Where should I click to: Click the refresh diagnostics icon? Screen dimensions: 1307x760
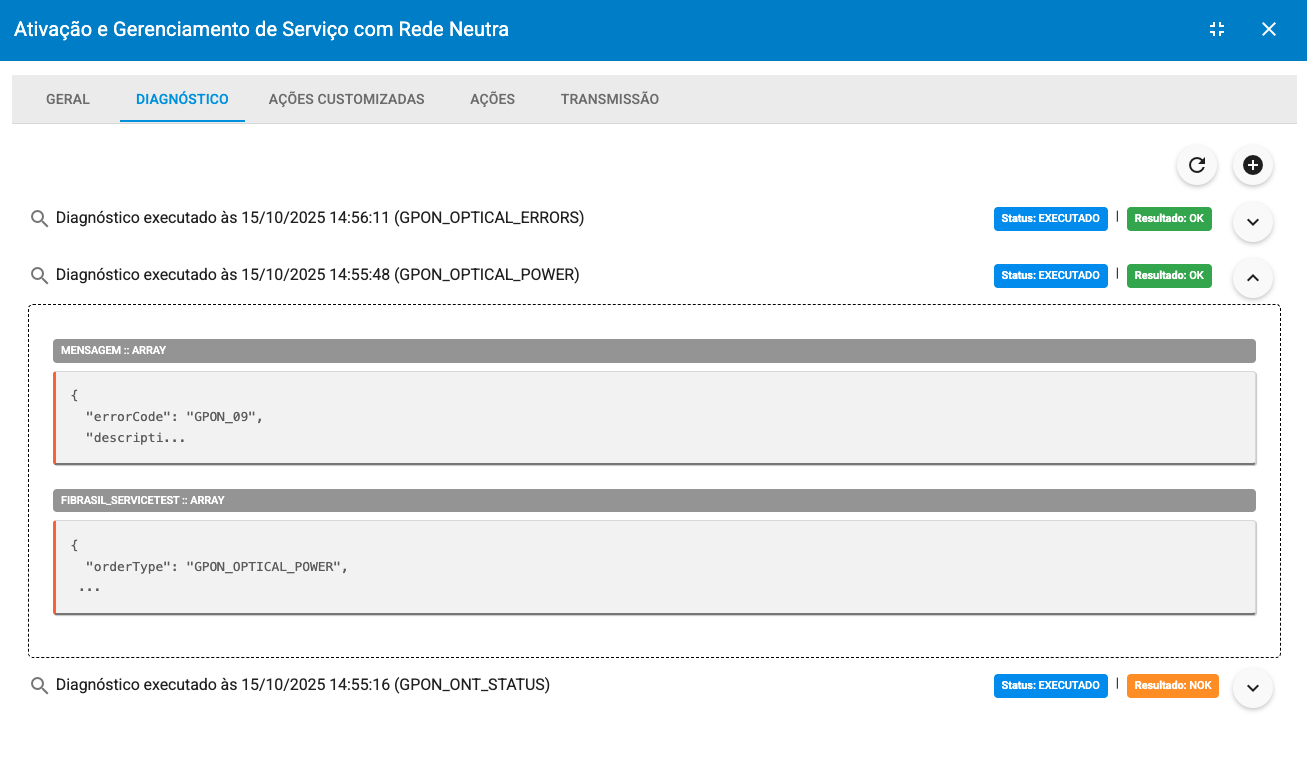pos(1196,165)
